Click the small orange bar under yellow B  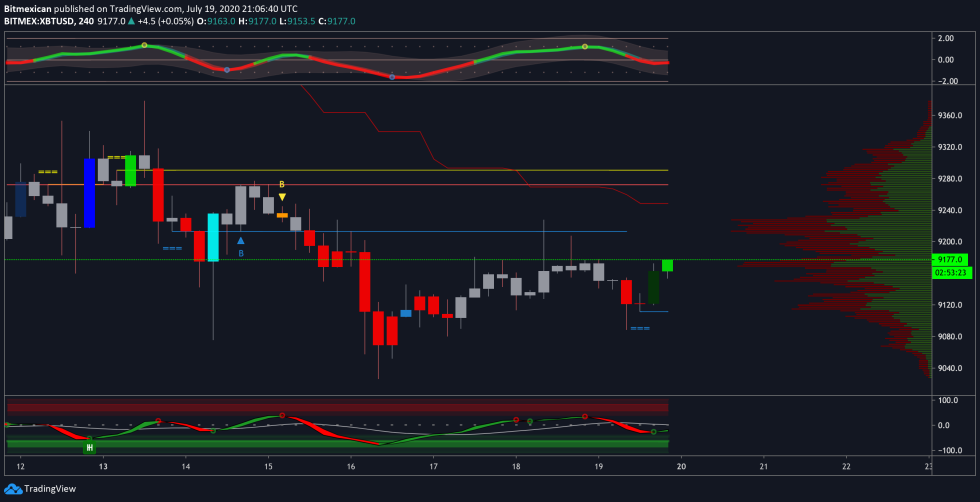click(282, 215)
